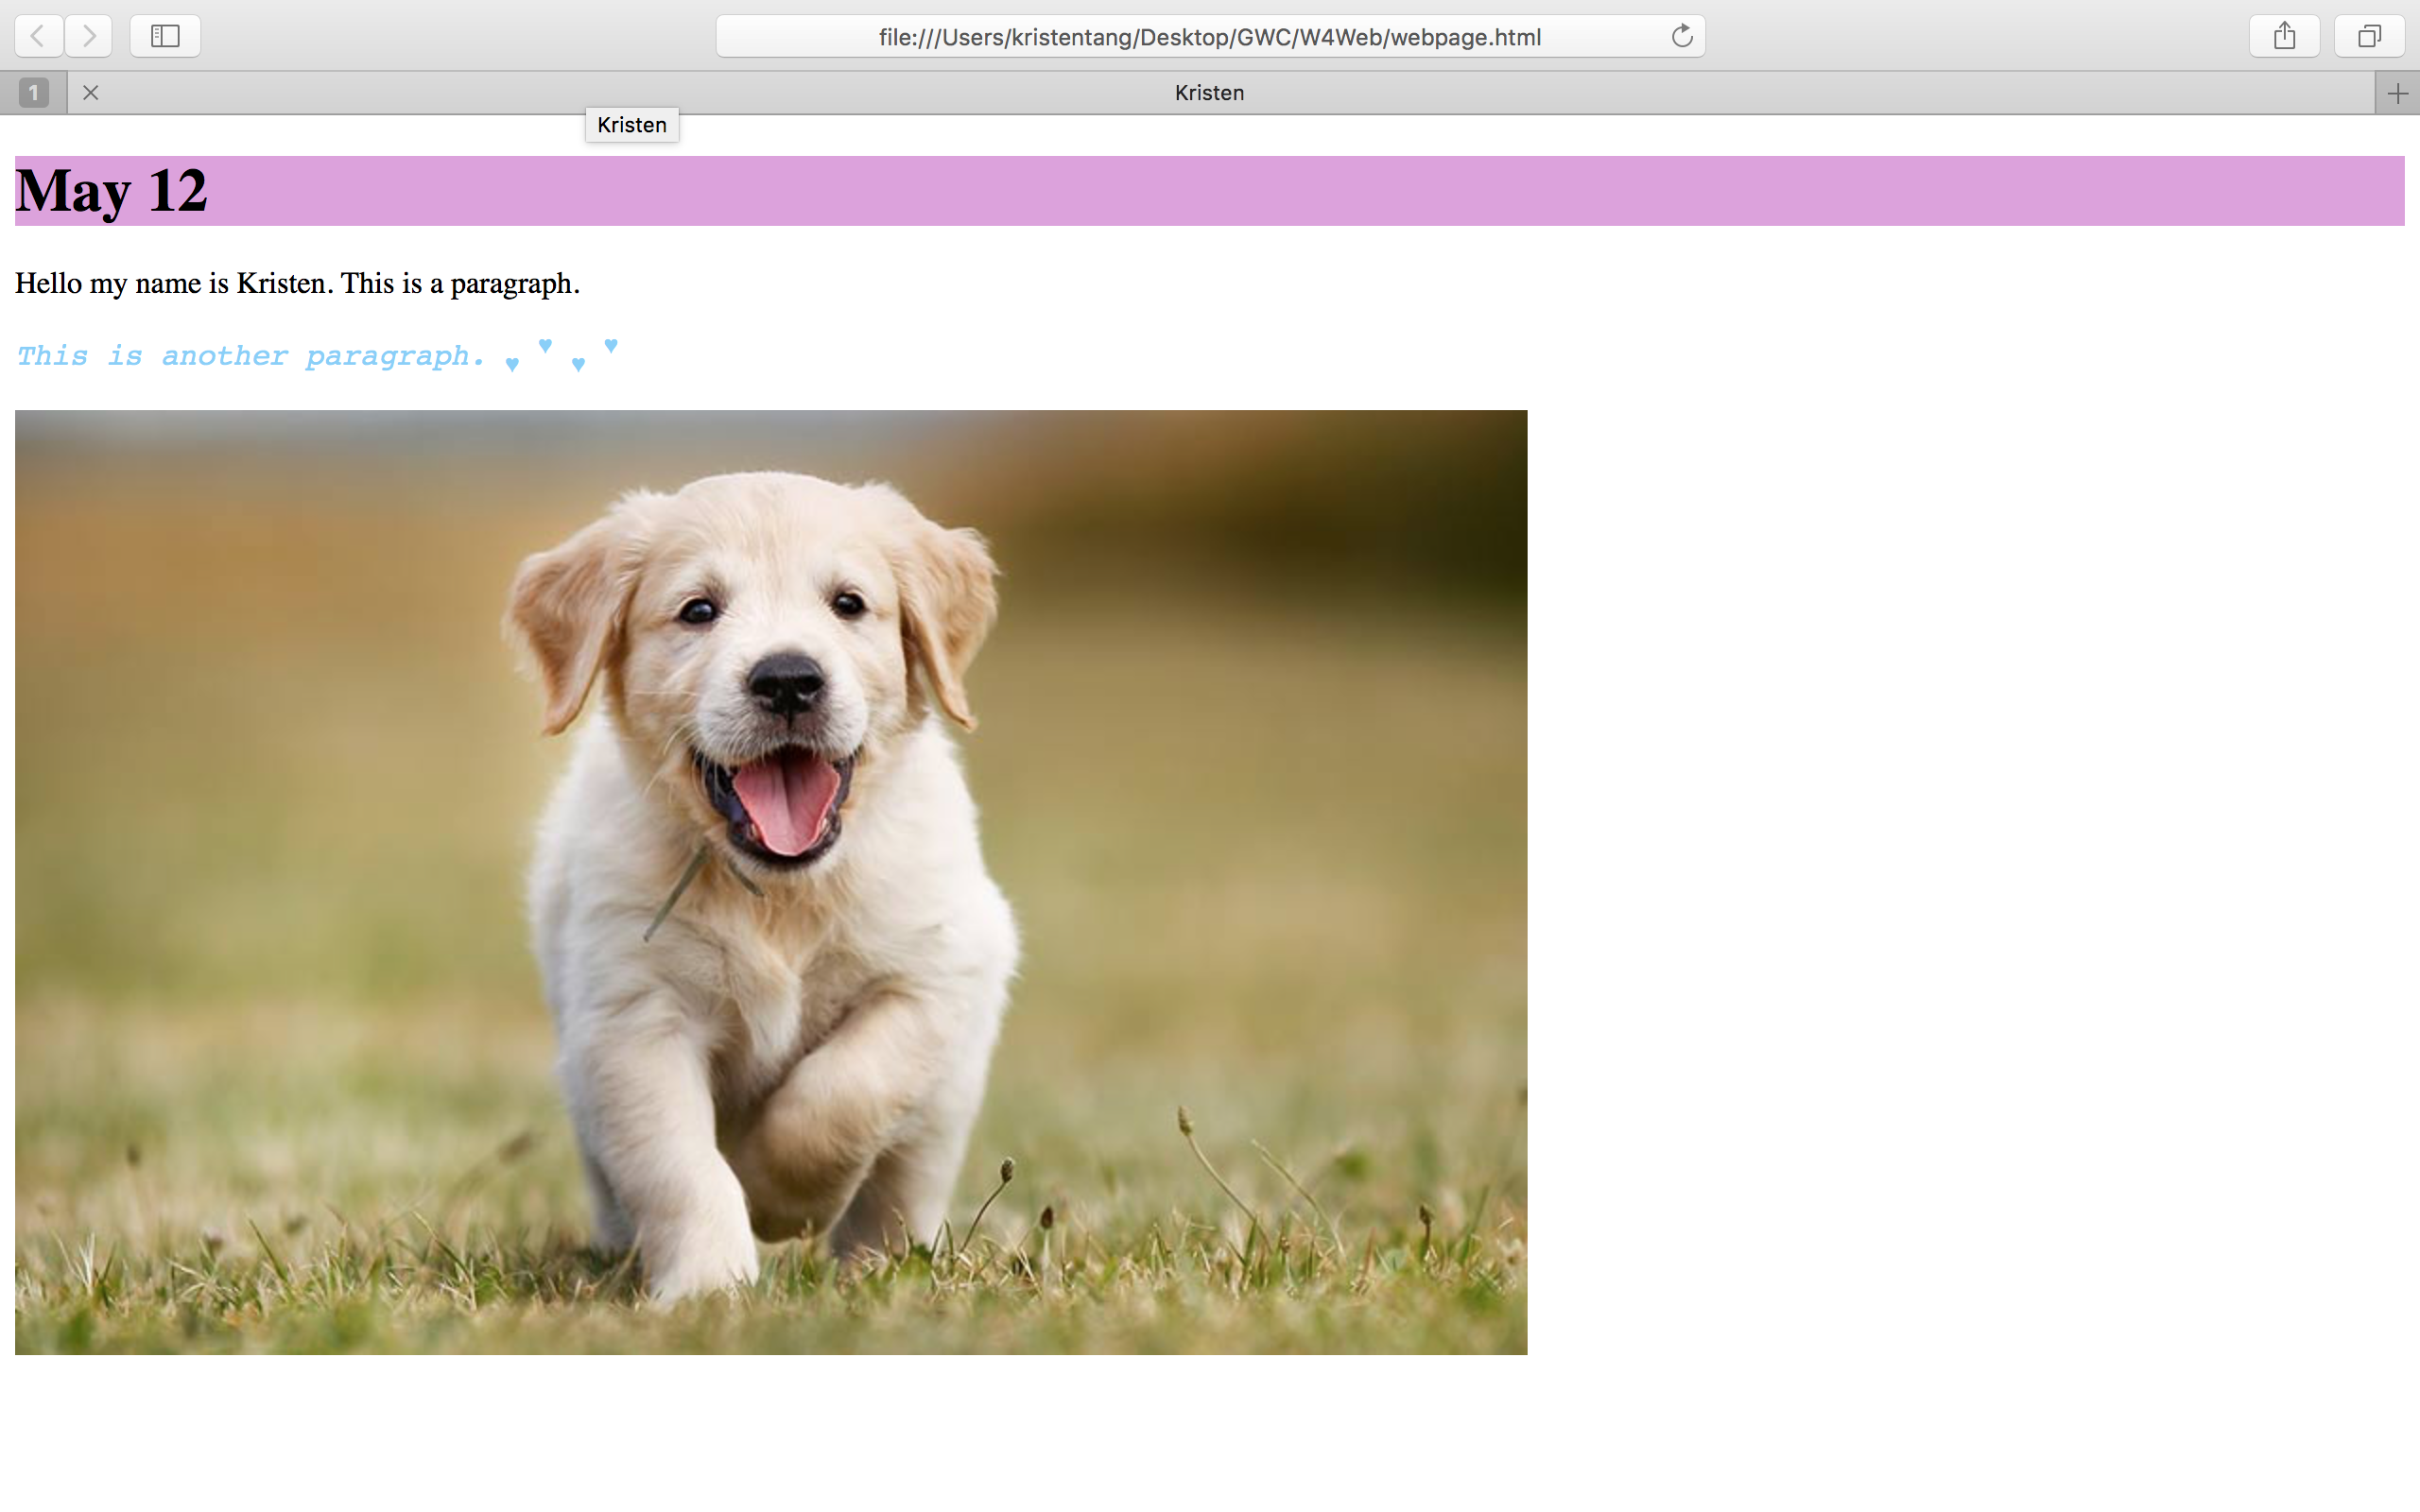This screenshot has height=1512, width=2420.
Task: Go forward with the Safari forward arrow
Action: pos(89,36)
